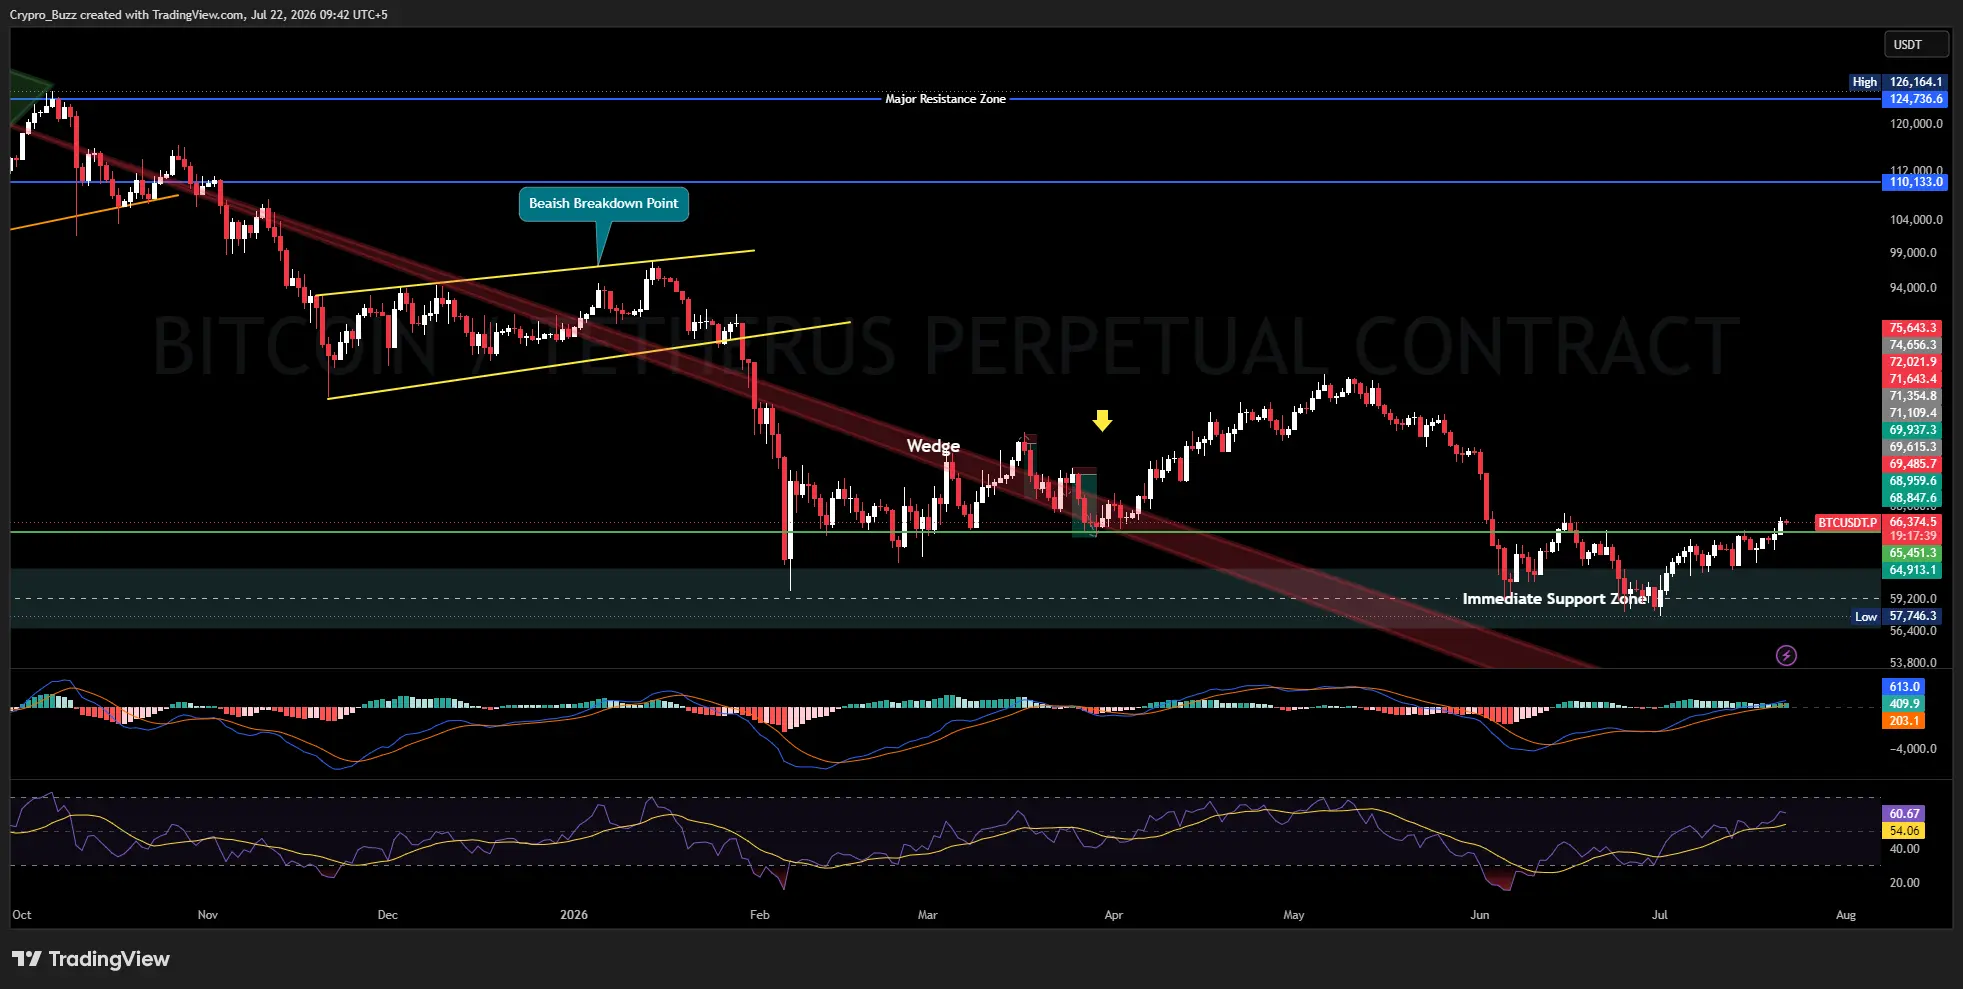Click the Oct label on time axis
The width and height of the screenshot is (1963, 989).
[x=22, y=915]
